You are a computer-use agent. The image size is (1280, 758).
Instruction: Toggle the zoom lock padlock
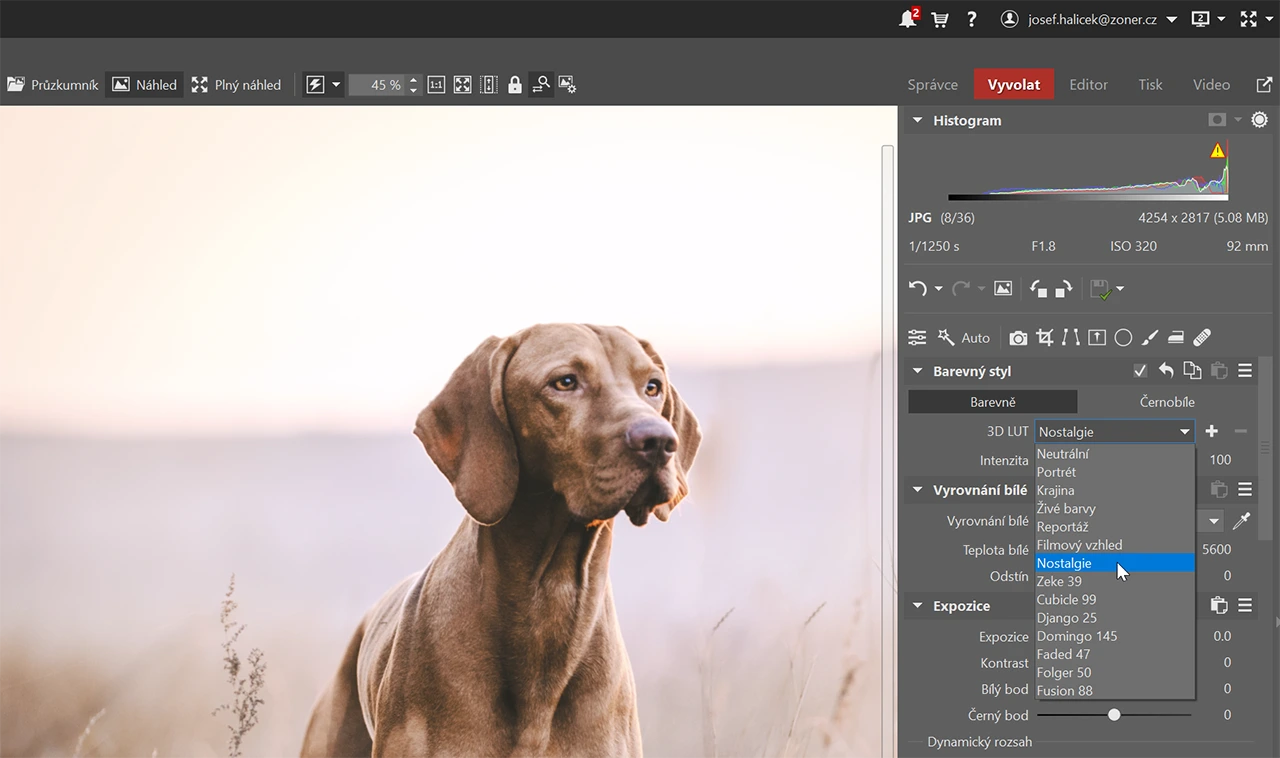[514, 85]
